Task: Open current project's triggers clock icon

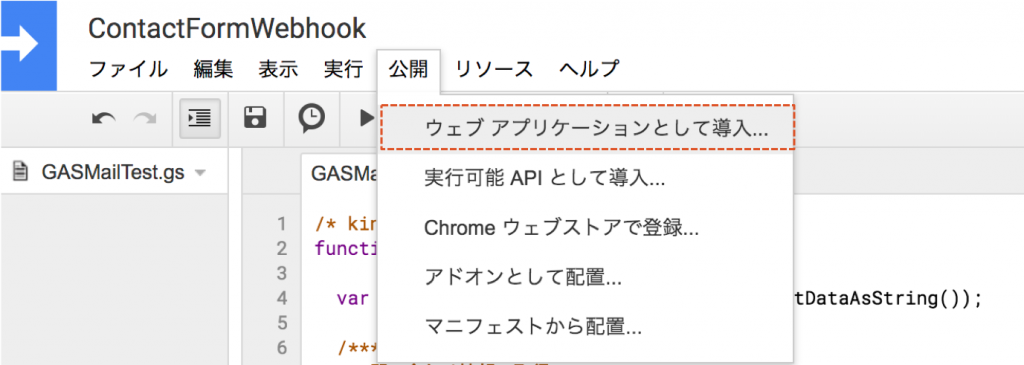Action: click(x=311, y=118)
